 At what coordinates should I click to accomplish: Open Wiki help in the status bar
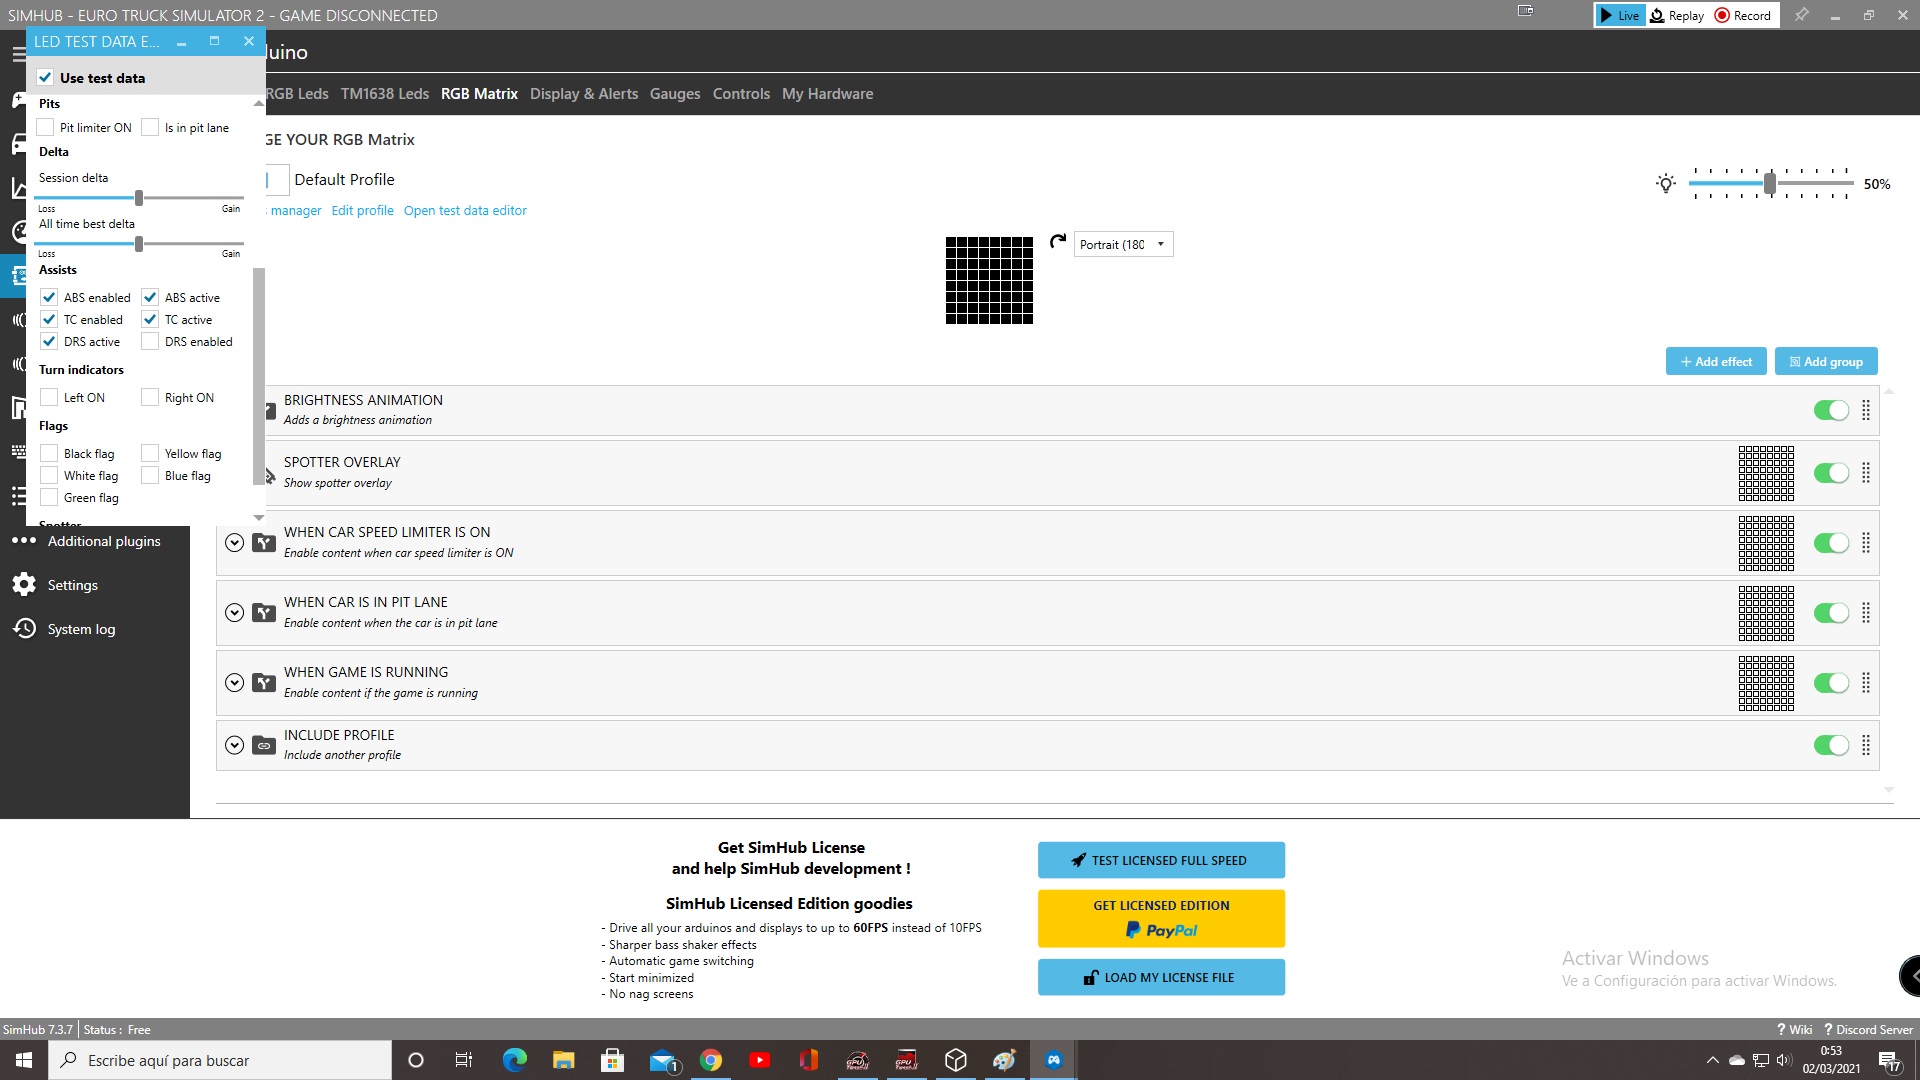pos(1795,1029)
